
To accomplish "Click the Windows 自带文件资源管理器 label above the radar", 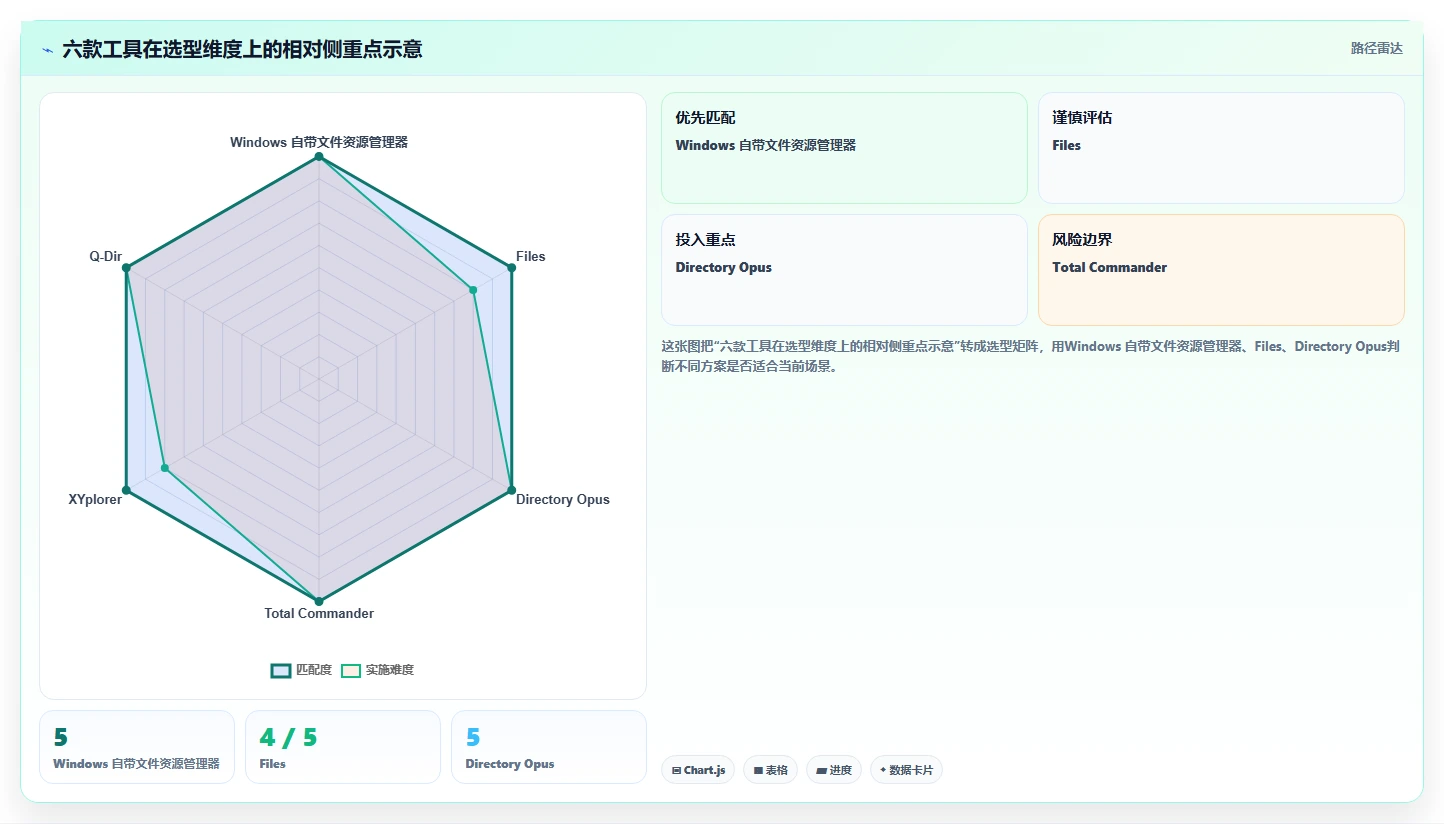I will [x=319, y=142].
